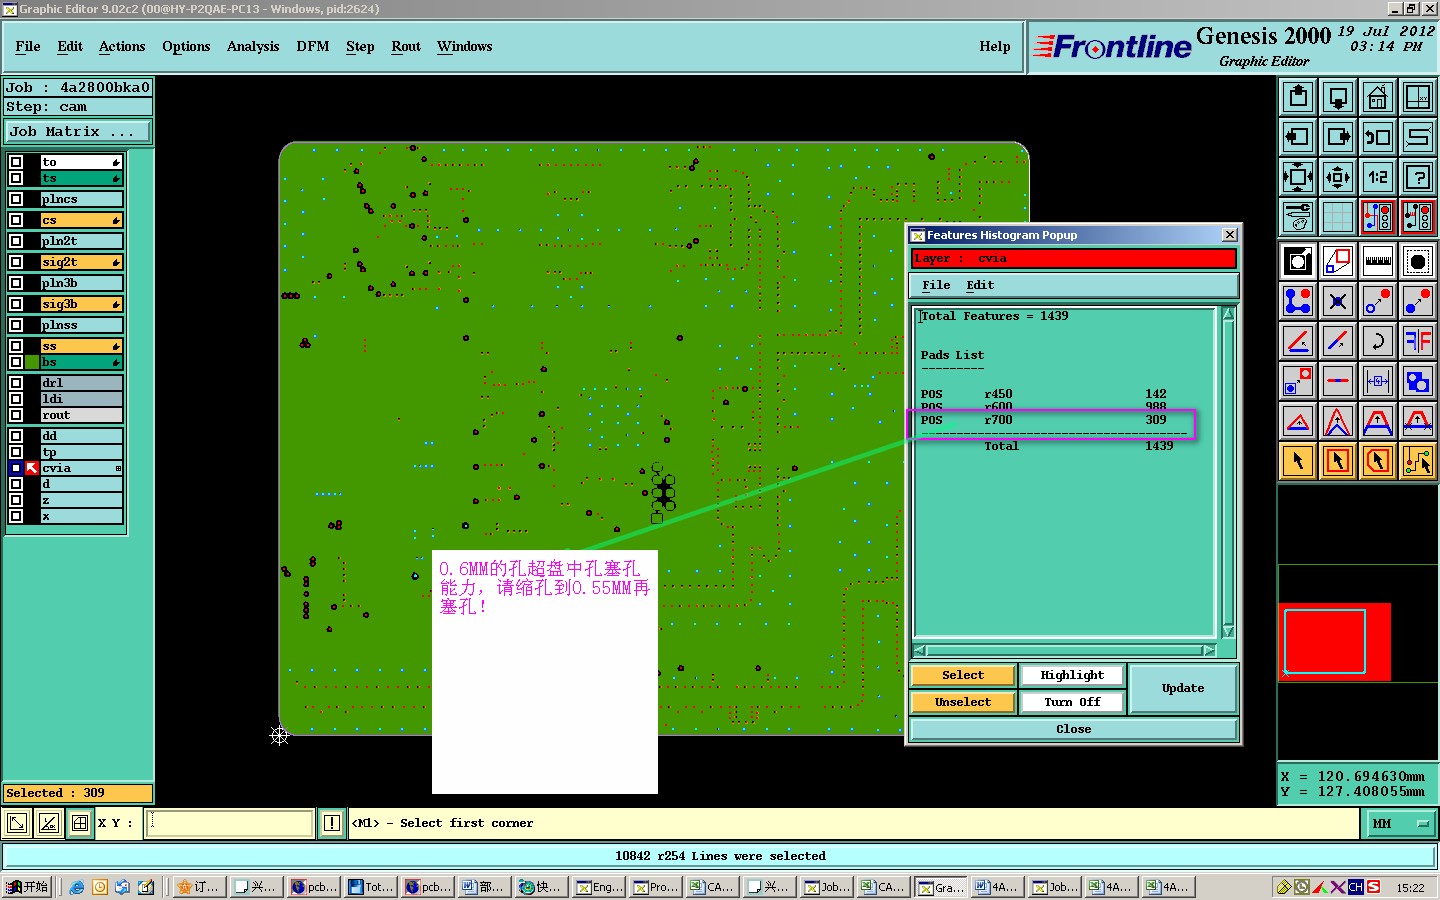The image size is (1440, 900).
Task: Click the histogram horizontal scroll right arrow
Action: [1209, 650]
